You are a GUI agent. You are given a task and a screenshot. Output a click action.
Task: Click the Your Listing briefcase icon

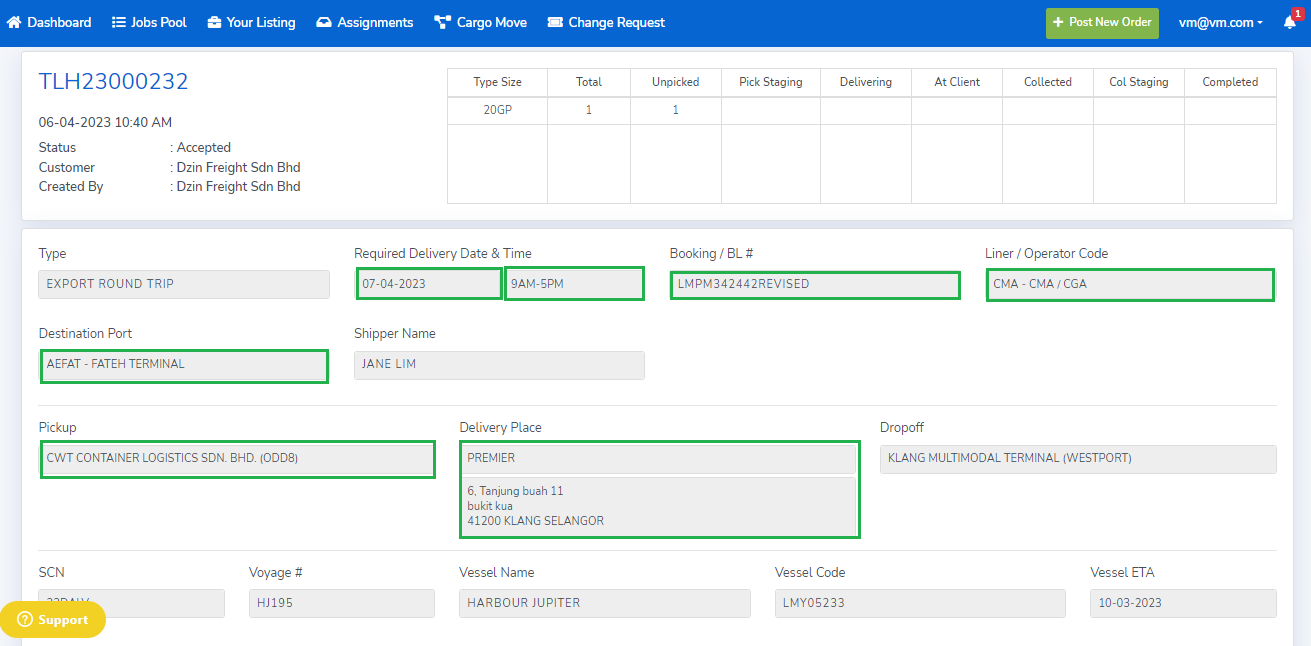(x=213, y=22)
